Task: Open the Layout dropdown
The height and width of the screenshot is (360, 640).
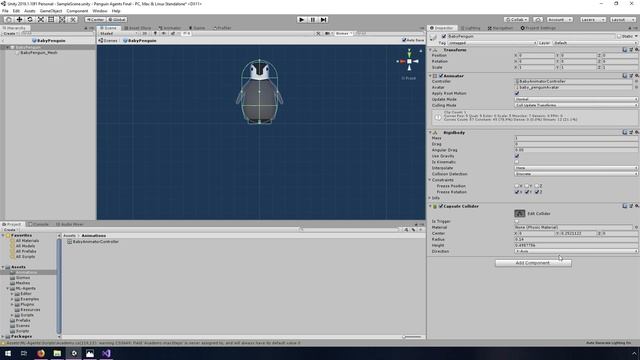Action: tap(622, 20)
